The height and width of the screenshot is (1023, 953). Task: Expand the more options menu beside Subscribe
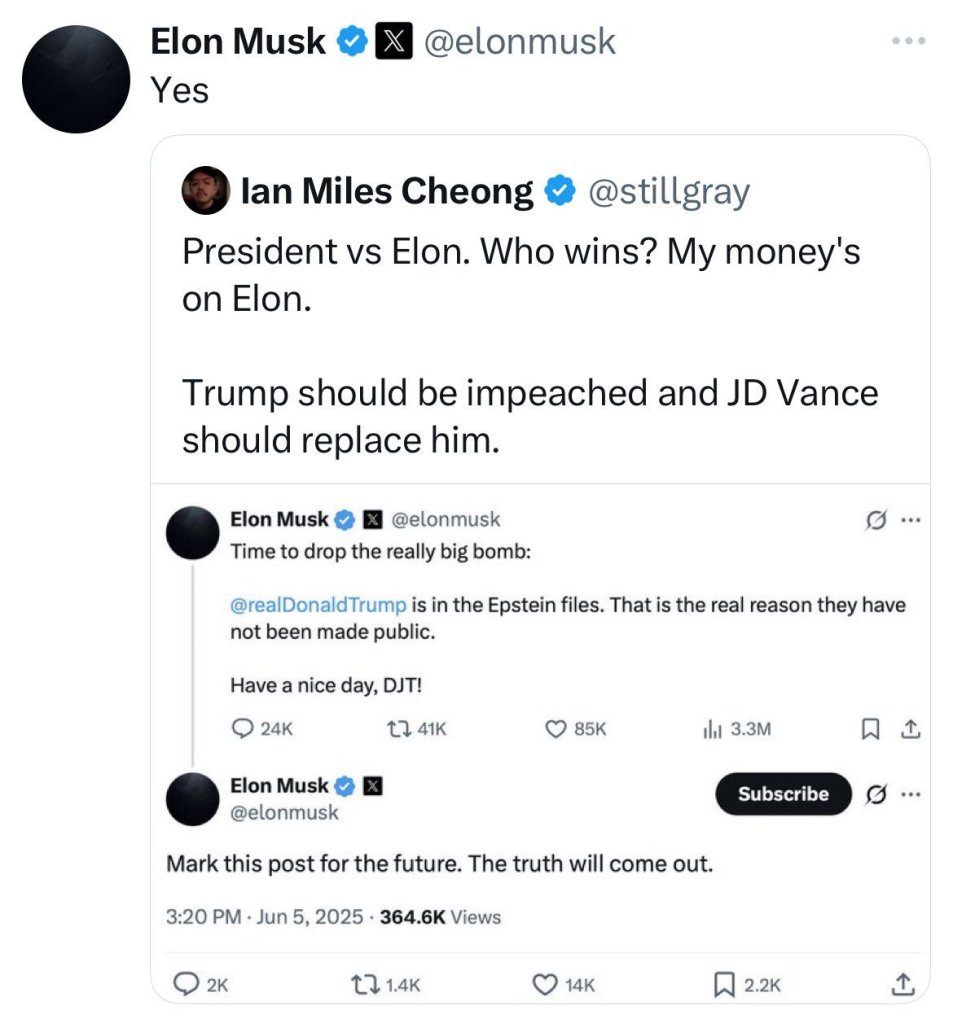[909, 795]
